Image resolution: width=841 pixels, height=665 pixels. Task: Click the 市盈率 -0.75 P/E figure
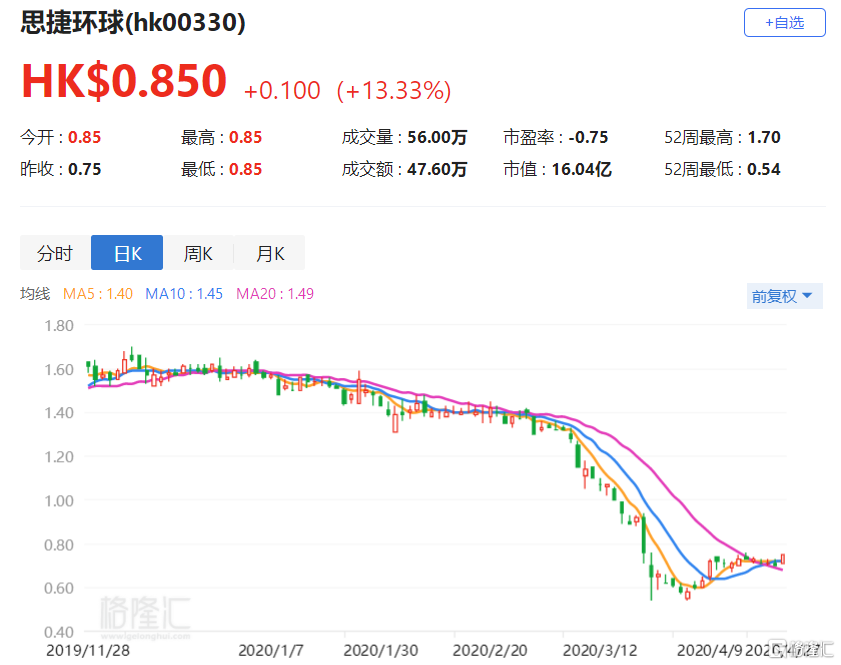click(588, 137)
